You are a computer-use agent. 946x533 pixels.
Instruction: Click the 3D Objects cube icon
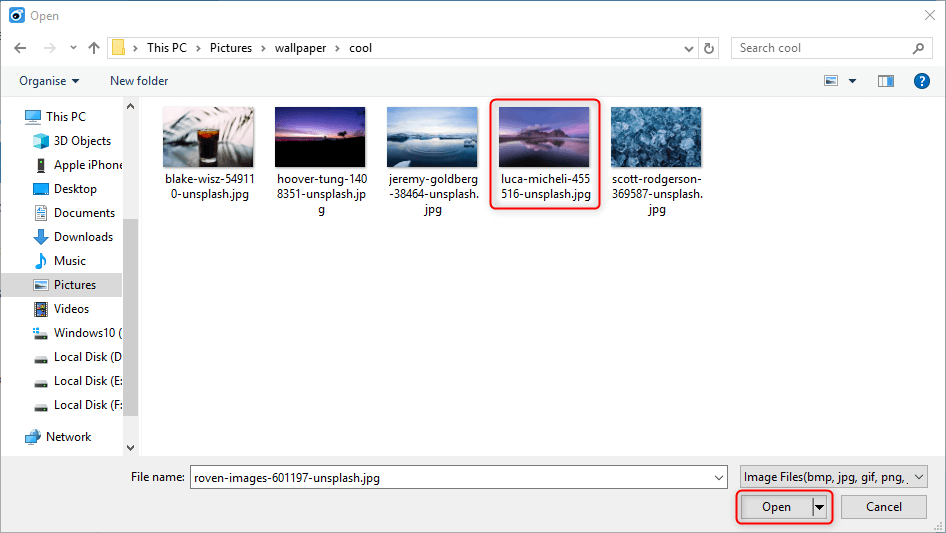click(x=40, y=141)
